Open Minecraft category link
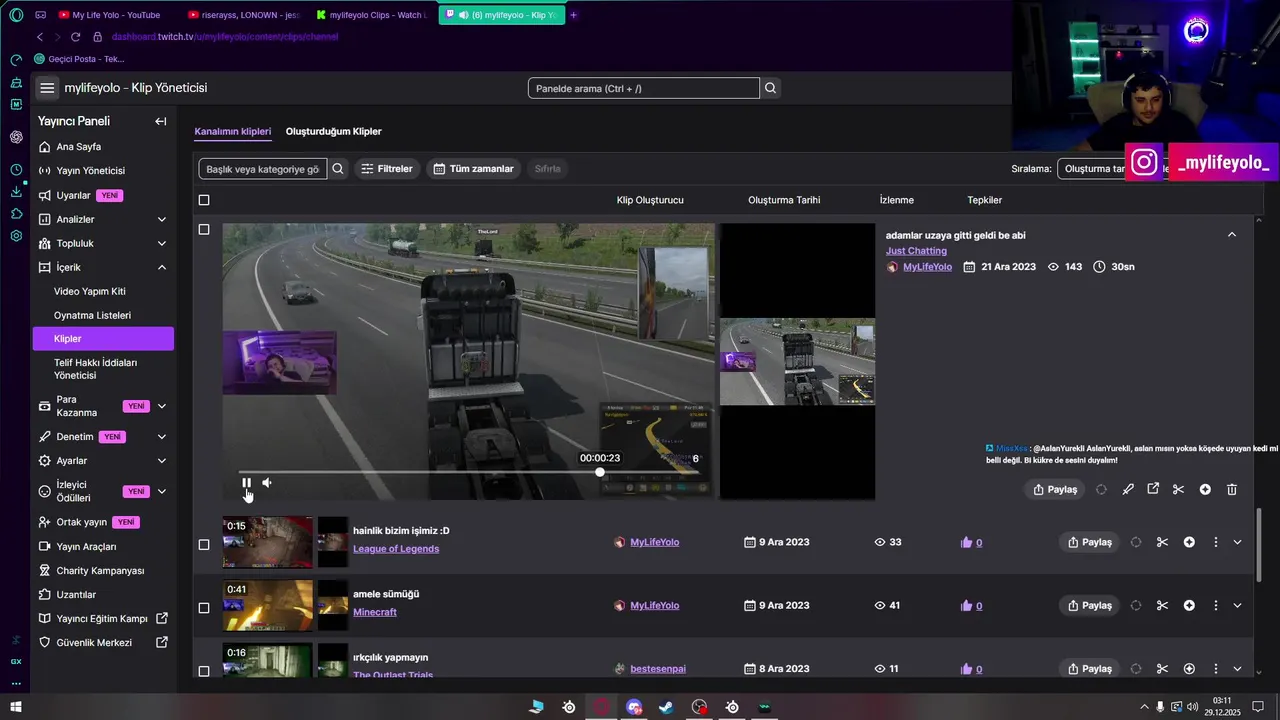This screenshot has width=1280, height=720. tap(375, 612)
